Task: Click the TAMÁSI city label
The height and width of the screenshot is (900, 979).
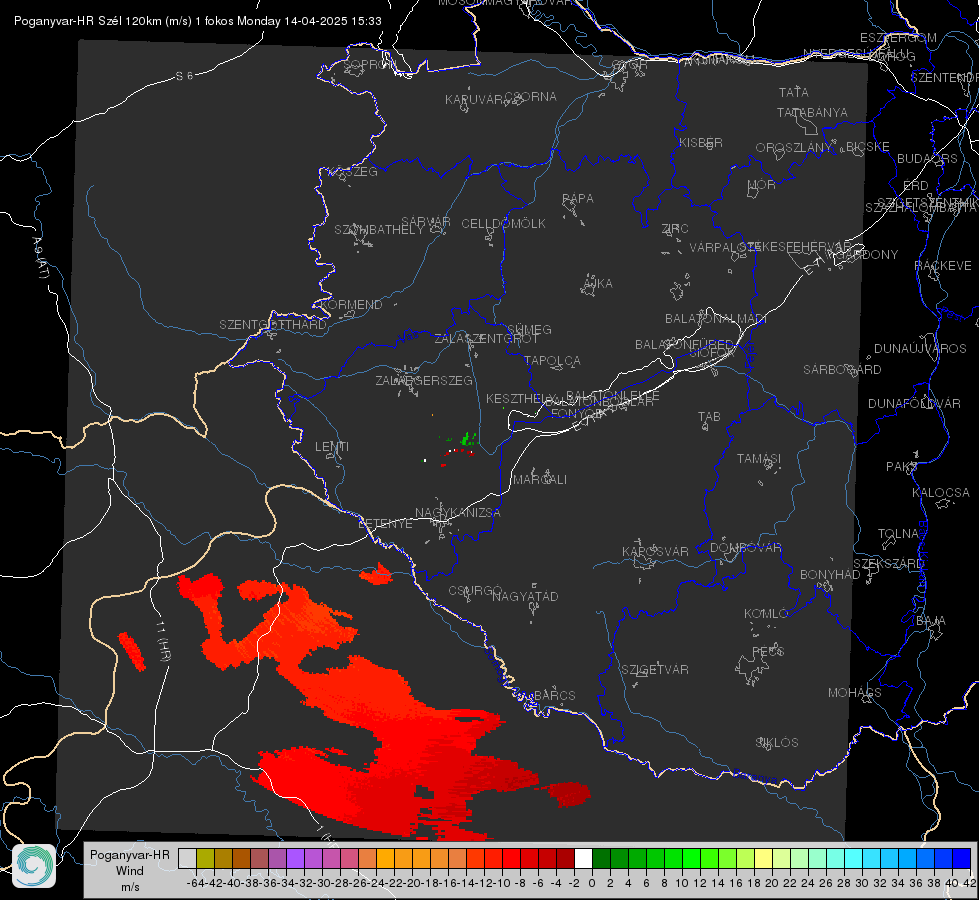Action: click(x=759, y=459)
